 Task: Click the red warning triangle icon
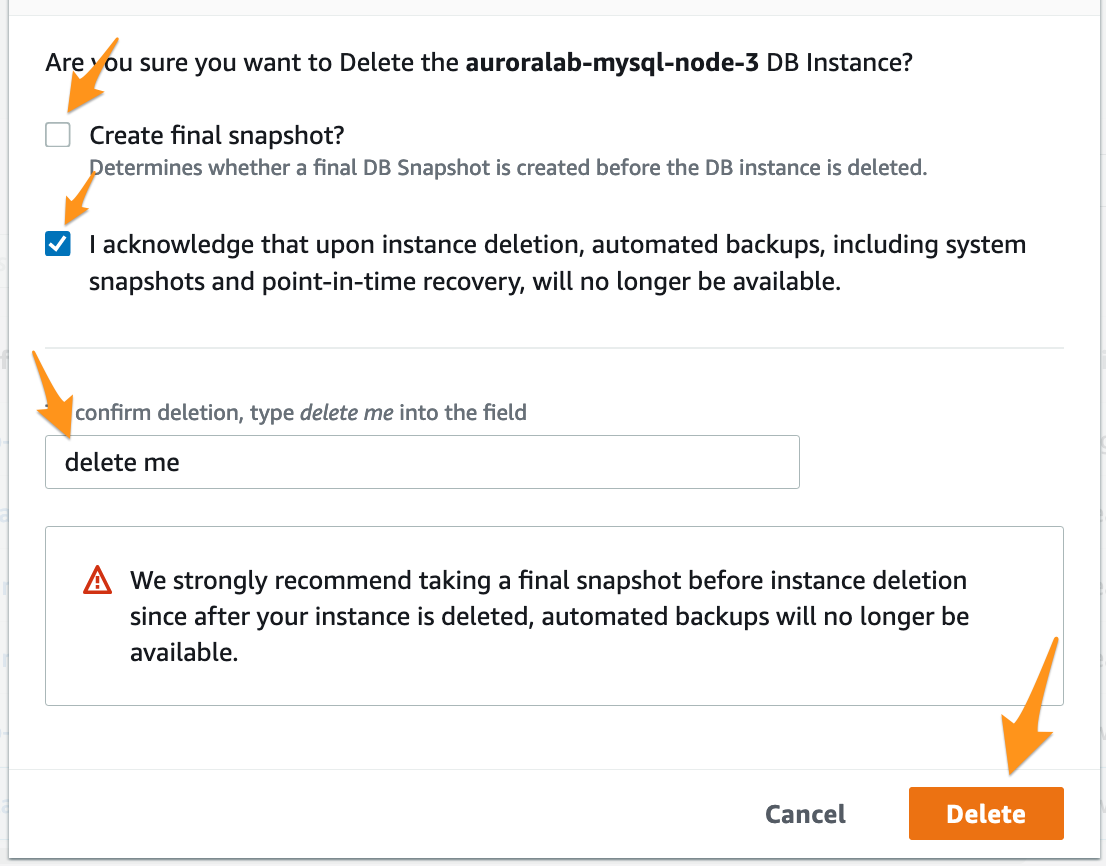pyautogui.click(x=97, y=580)
